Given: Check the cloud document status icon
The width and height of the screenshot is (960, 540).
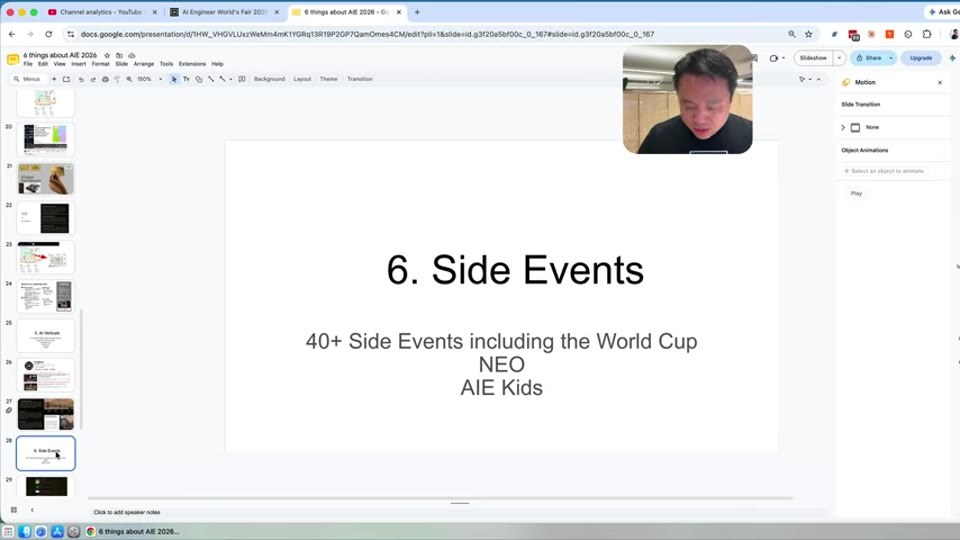Looking at the screenshot, I should coord(132,55).
